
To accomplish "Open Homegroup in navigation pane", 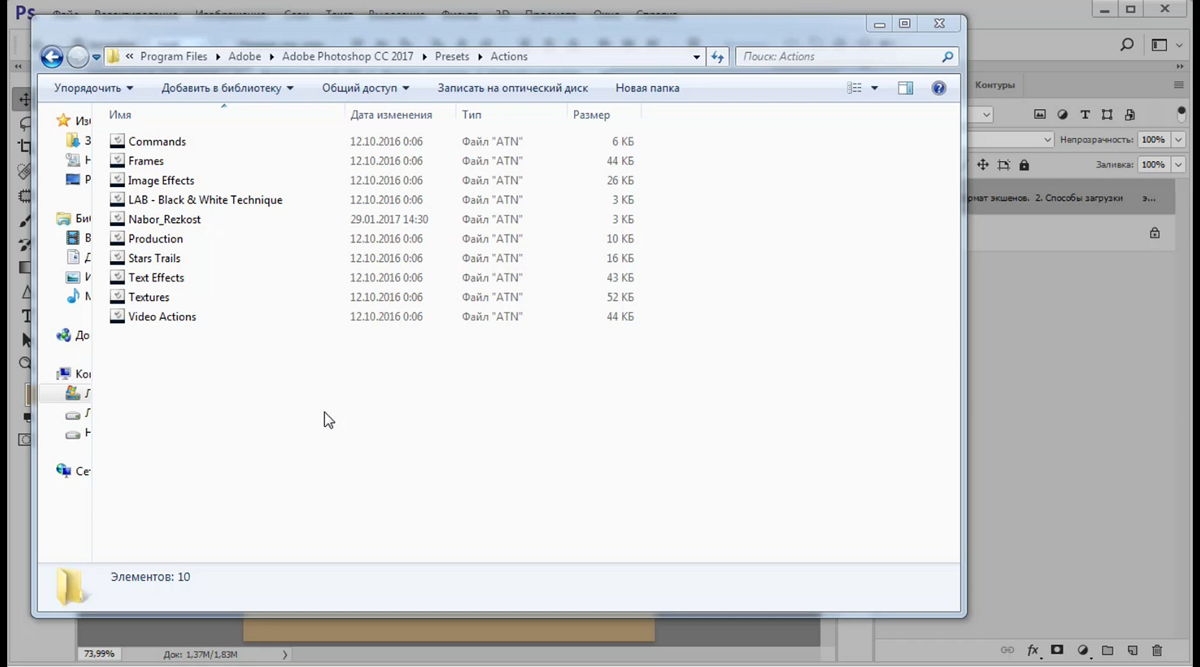I will click(64, 336).
